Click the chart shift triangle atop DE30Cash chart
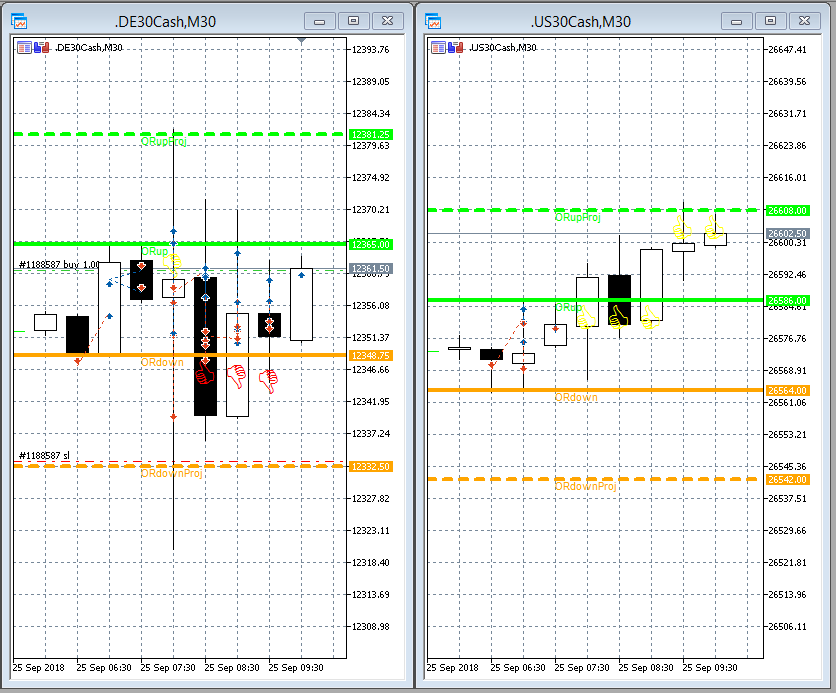The height and width of the screenshot is (693, 836). pyautogui.click(x=301, y=41)
